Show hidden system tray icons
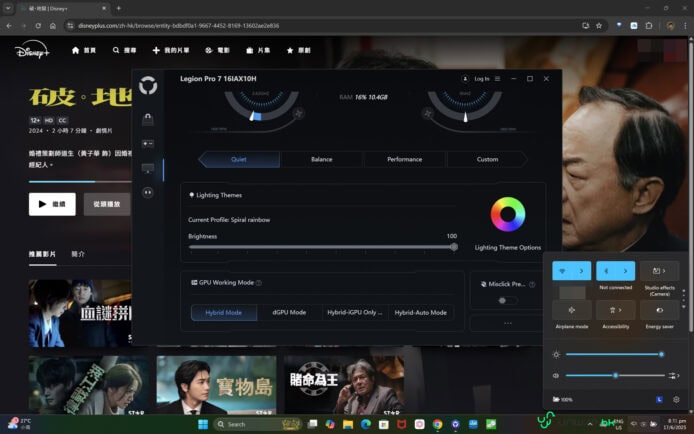This screenshot has width=694, height=434. [x=590, y=425]
